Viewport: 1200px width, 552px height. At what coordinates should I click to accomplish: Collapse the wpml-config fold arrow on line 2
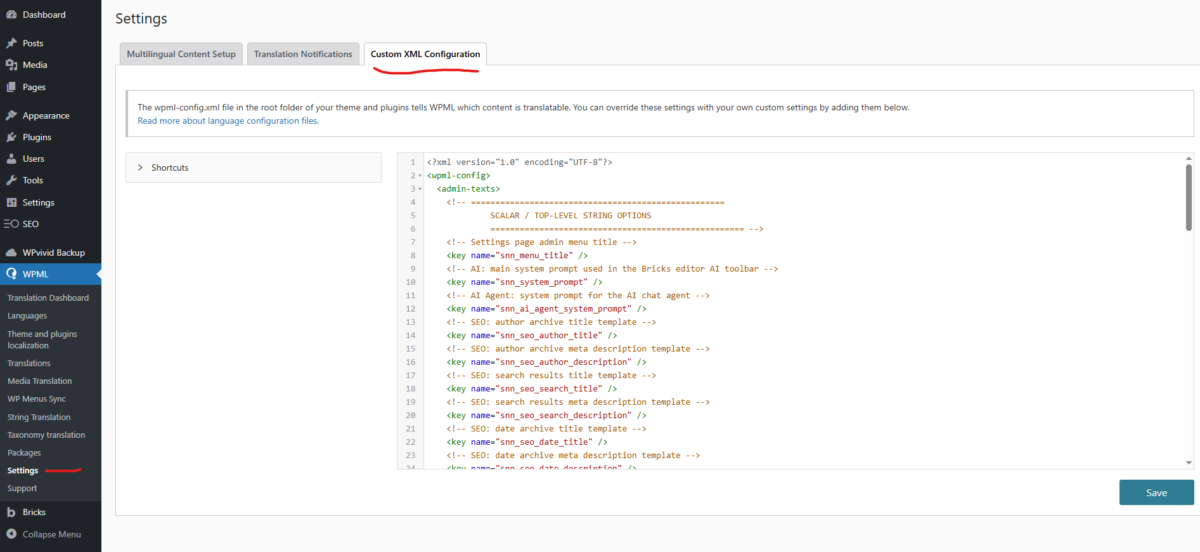[420, 175]
